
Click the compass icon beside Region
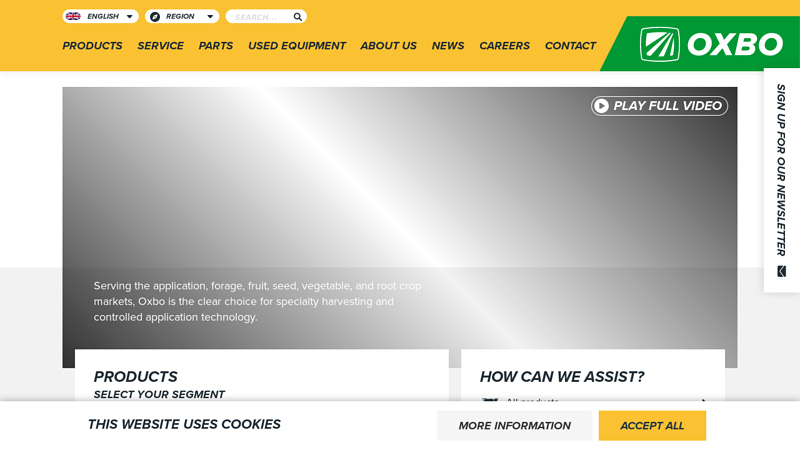(x=155, y=17)
